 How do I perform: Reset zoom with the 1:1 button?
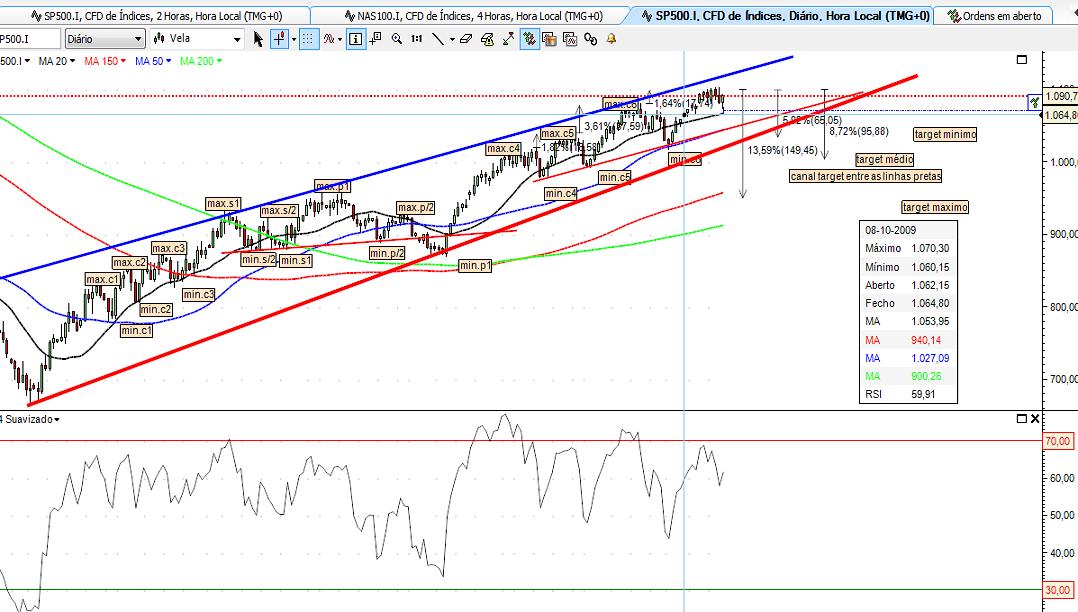coord(417,39)
